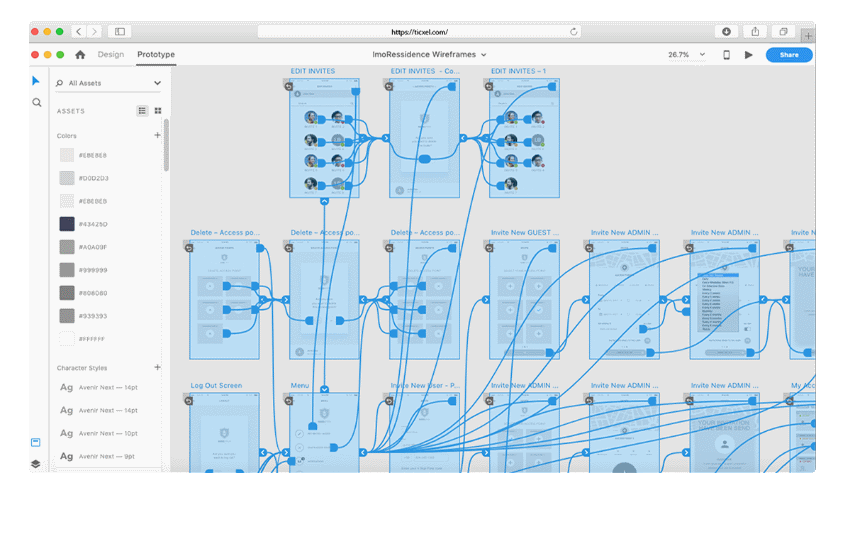858x535 pixels.
Task: Switch assets to grid view
Action: pos(158,111)
